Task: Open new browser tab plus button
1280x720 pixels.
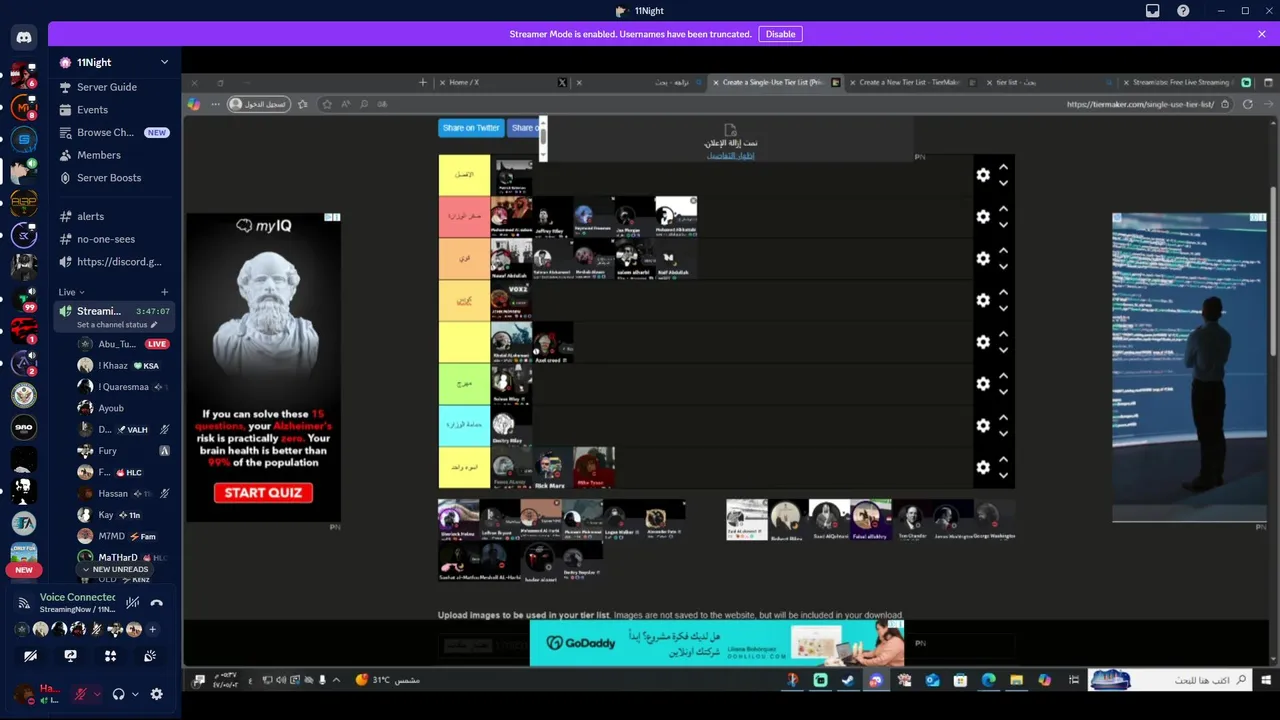Action: tap(422, 83)
